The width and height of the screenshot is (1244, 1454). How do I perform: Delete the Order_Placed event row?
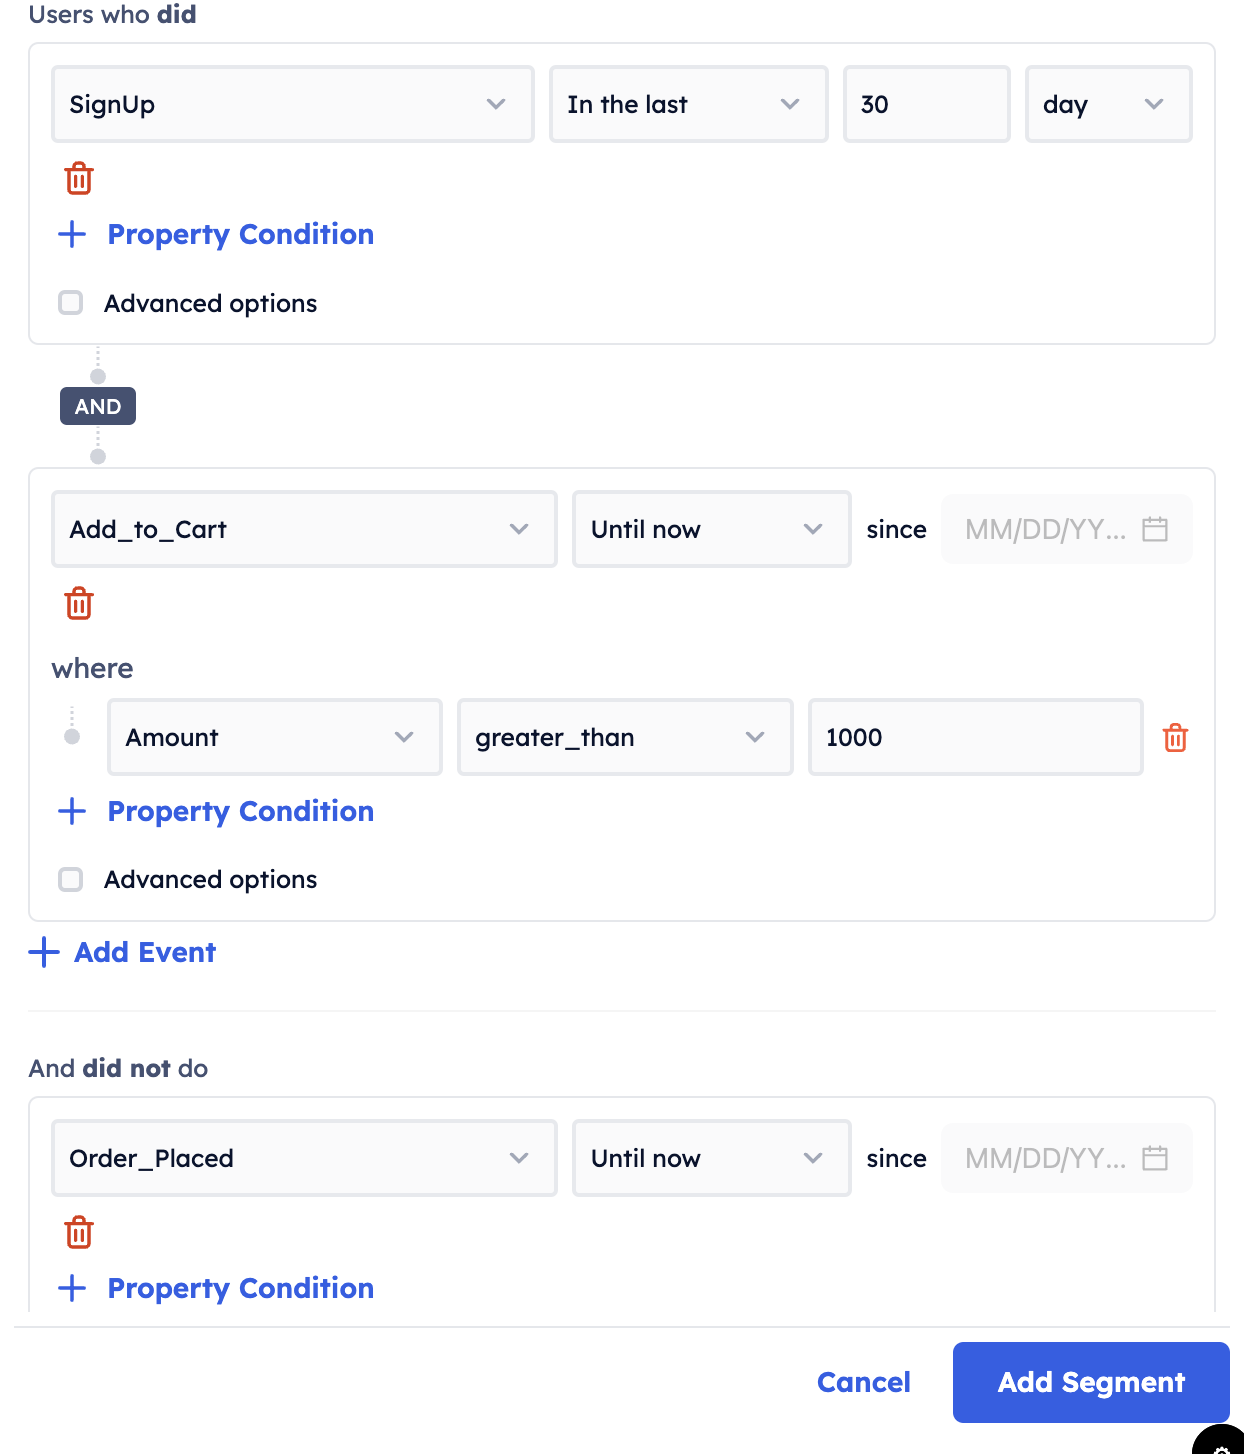point(79,1233)
